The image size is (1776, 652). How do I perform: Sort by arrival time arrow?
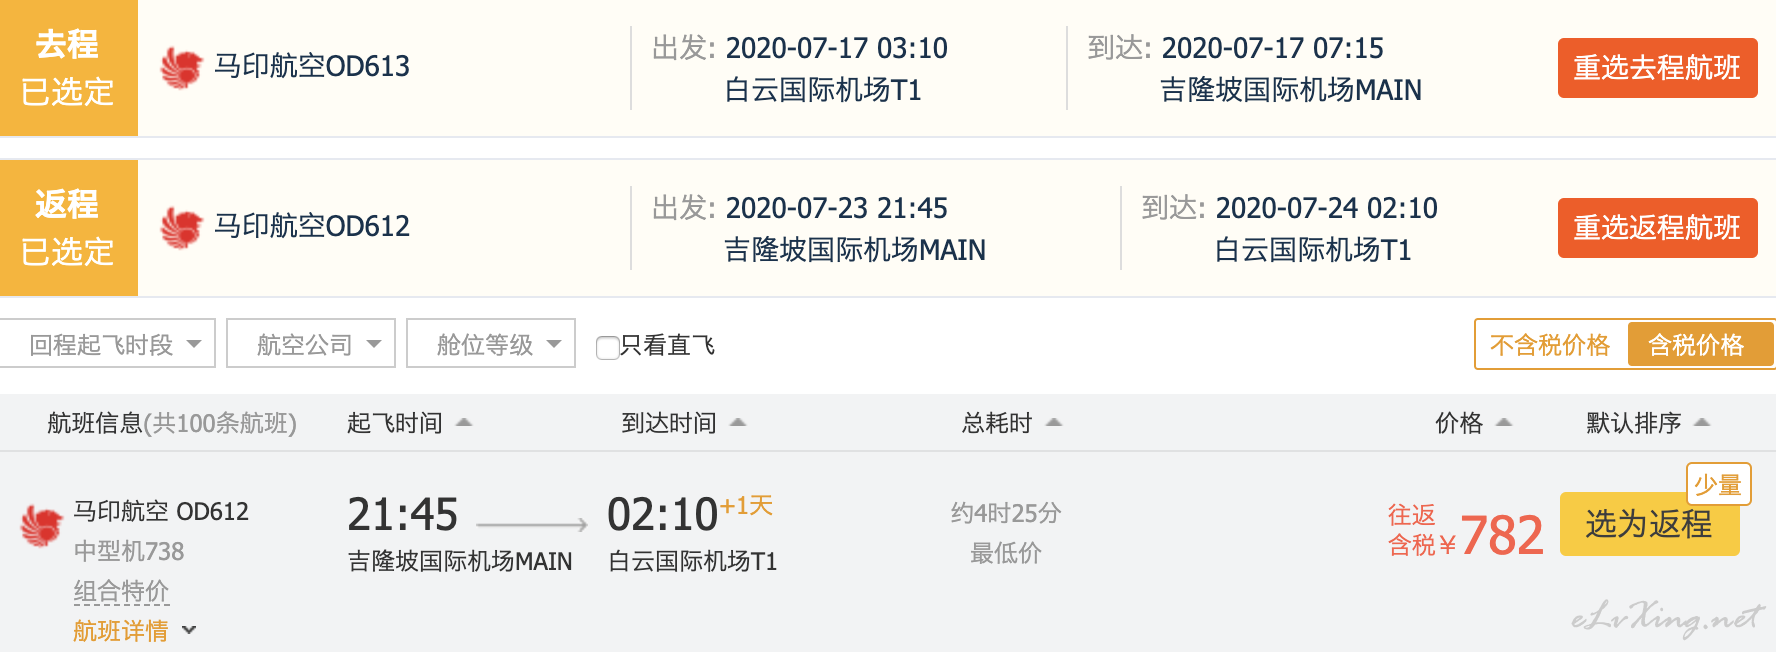pos(738,423)
